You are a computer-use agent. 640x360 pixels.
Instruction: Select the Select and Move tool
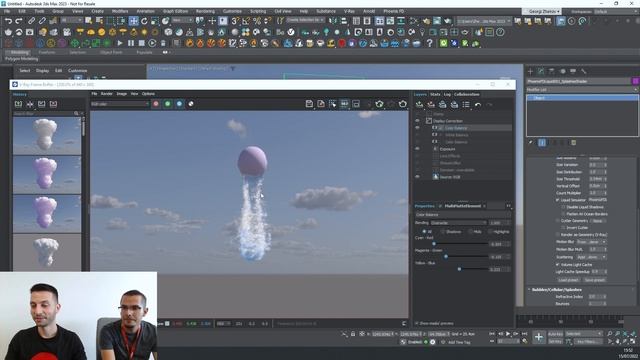click(x=133, y=21)
